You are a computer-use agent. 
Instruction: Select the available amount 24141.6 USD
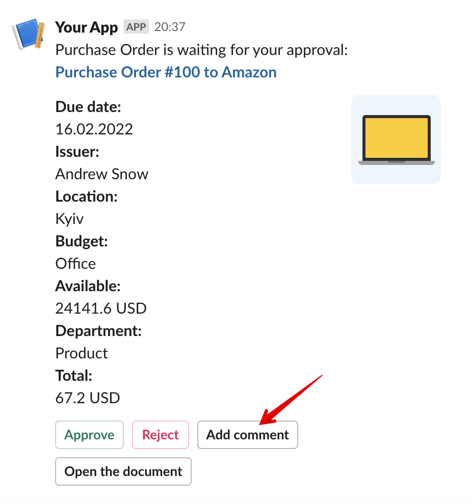(x=101, y=308)
